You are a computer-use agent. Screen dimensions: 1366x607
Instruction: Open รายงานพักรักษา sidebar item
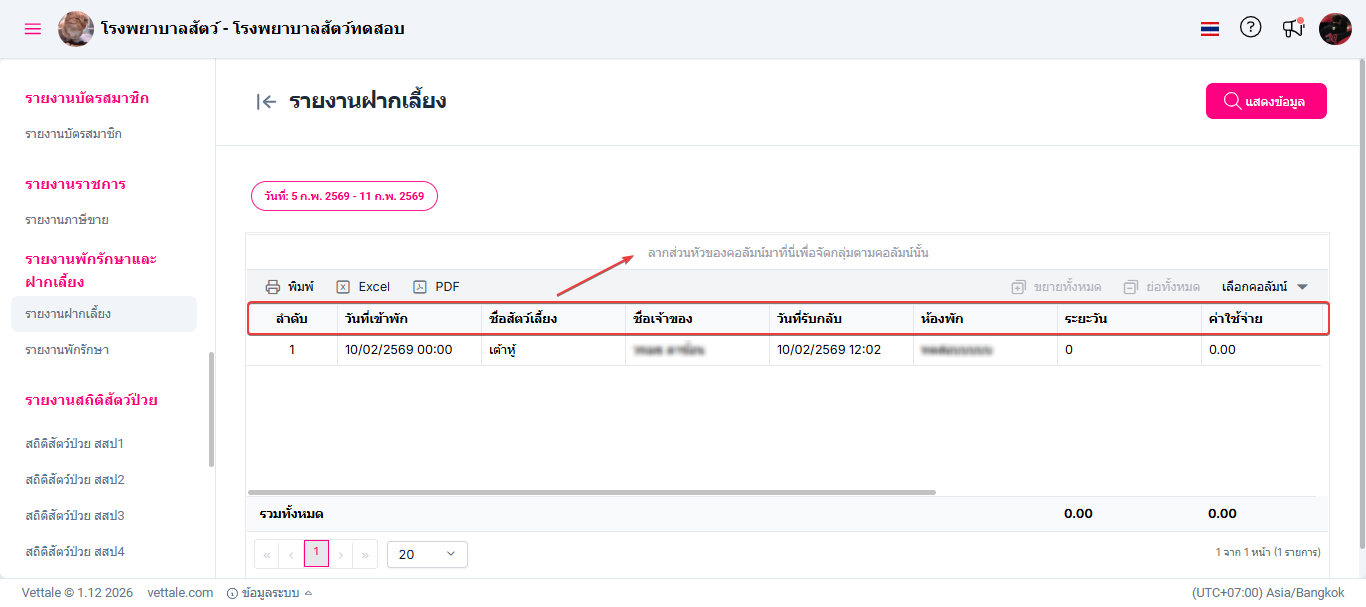tap(67, 350)
